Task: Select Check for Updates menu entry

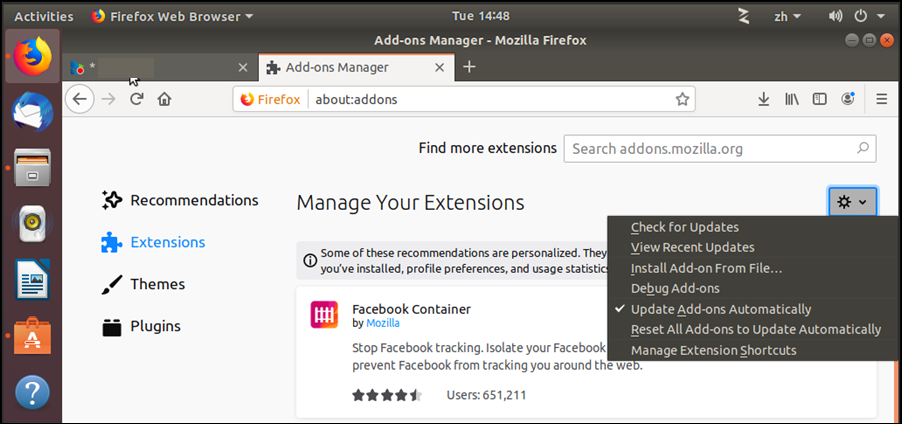Action: click(684, 227)
